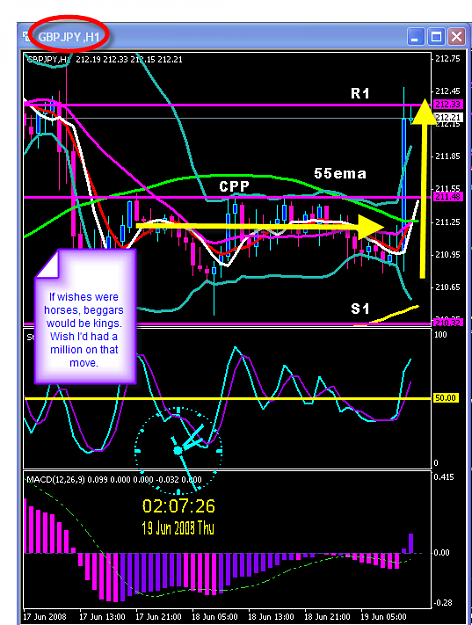Click the digital clock reading 02:07:26
472x625 pixels.
[179, 506]
